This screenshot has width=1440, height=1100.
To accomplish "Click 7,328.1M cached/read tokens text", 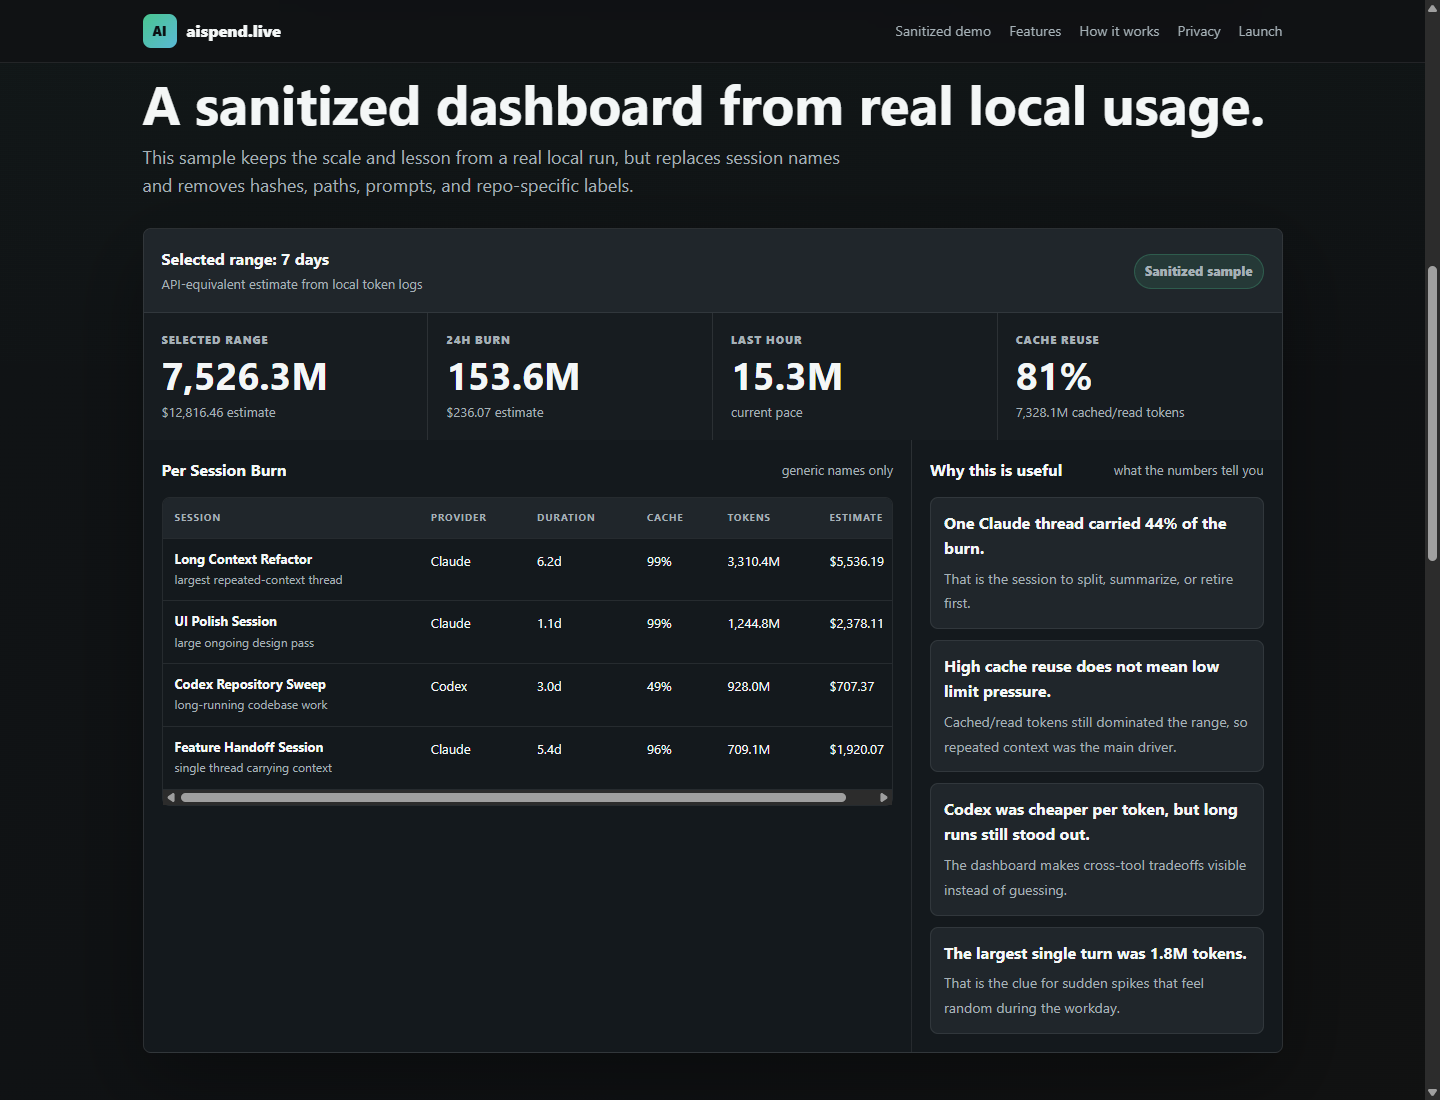I will 1100,413.
